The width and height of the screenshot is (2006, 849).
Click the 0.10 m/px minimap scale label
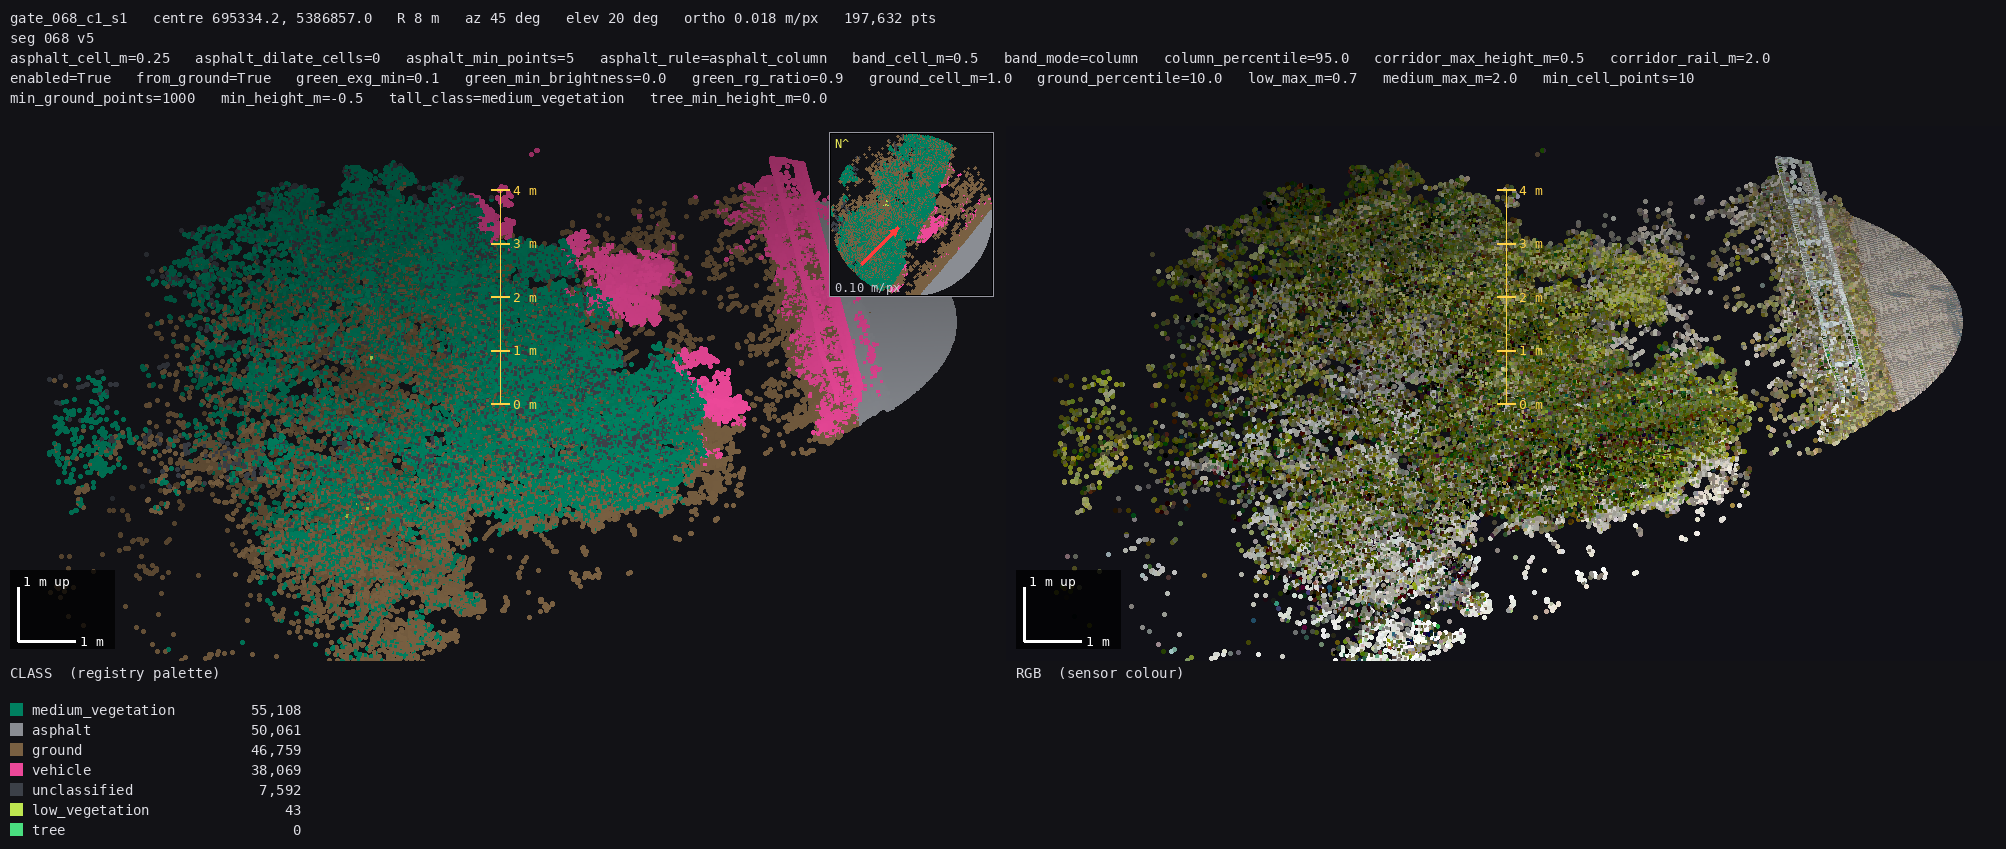pos(868,288)
